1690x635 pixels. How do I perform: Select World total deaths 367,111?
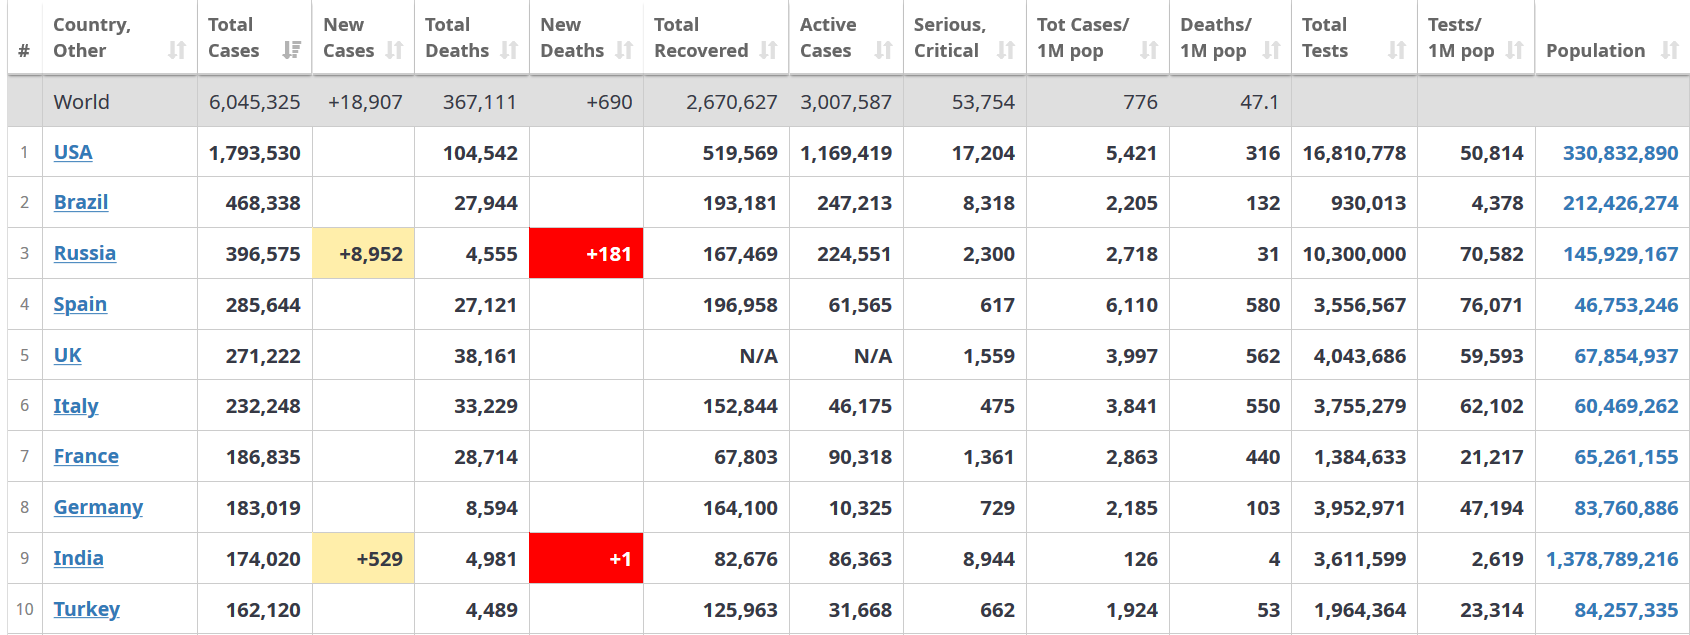[480, 102]
